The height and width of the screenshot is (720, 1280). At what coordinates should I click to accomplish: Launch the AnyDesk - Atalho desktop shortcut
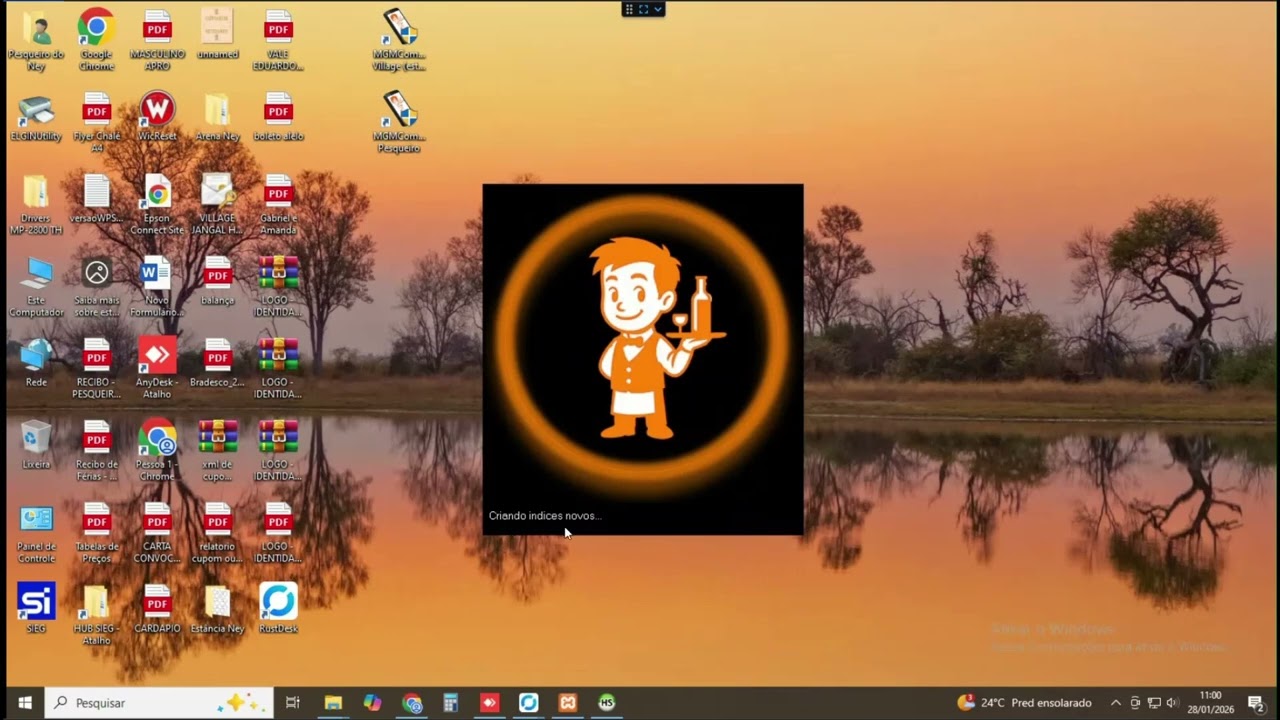(157, 369)
